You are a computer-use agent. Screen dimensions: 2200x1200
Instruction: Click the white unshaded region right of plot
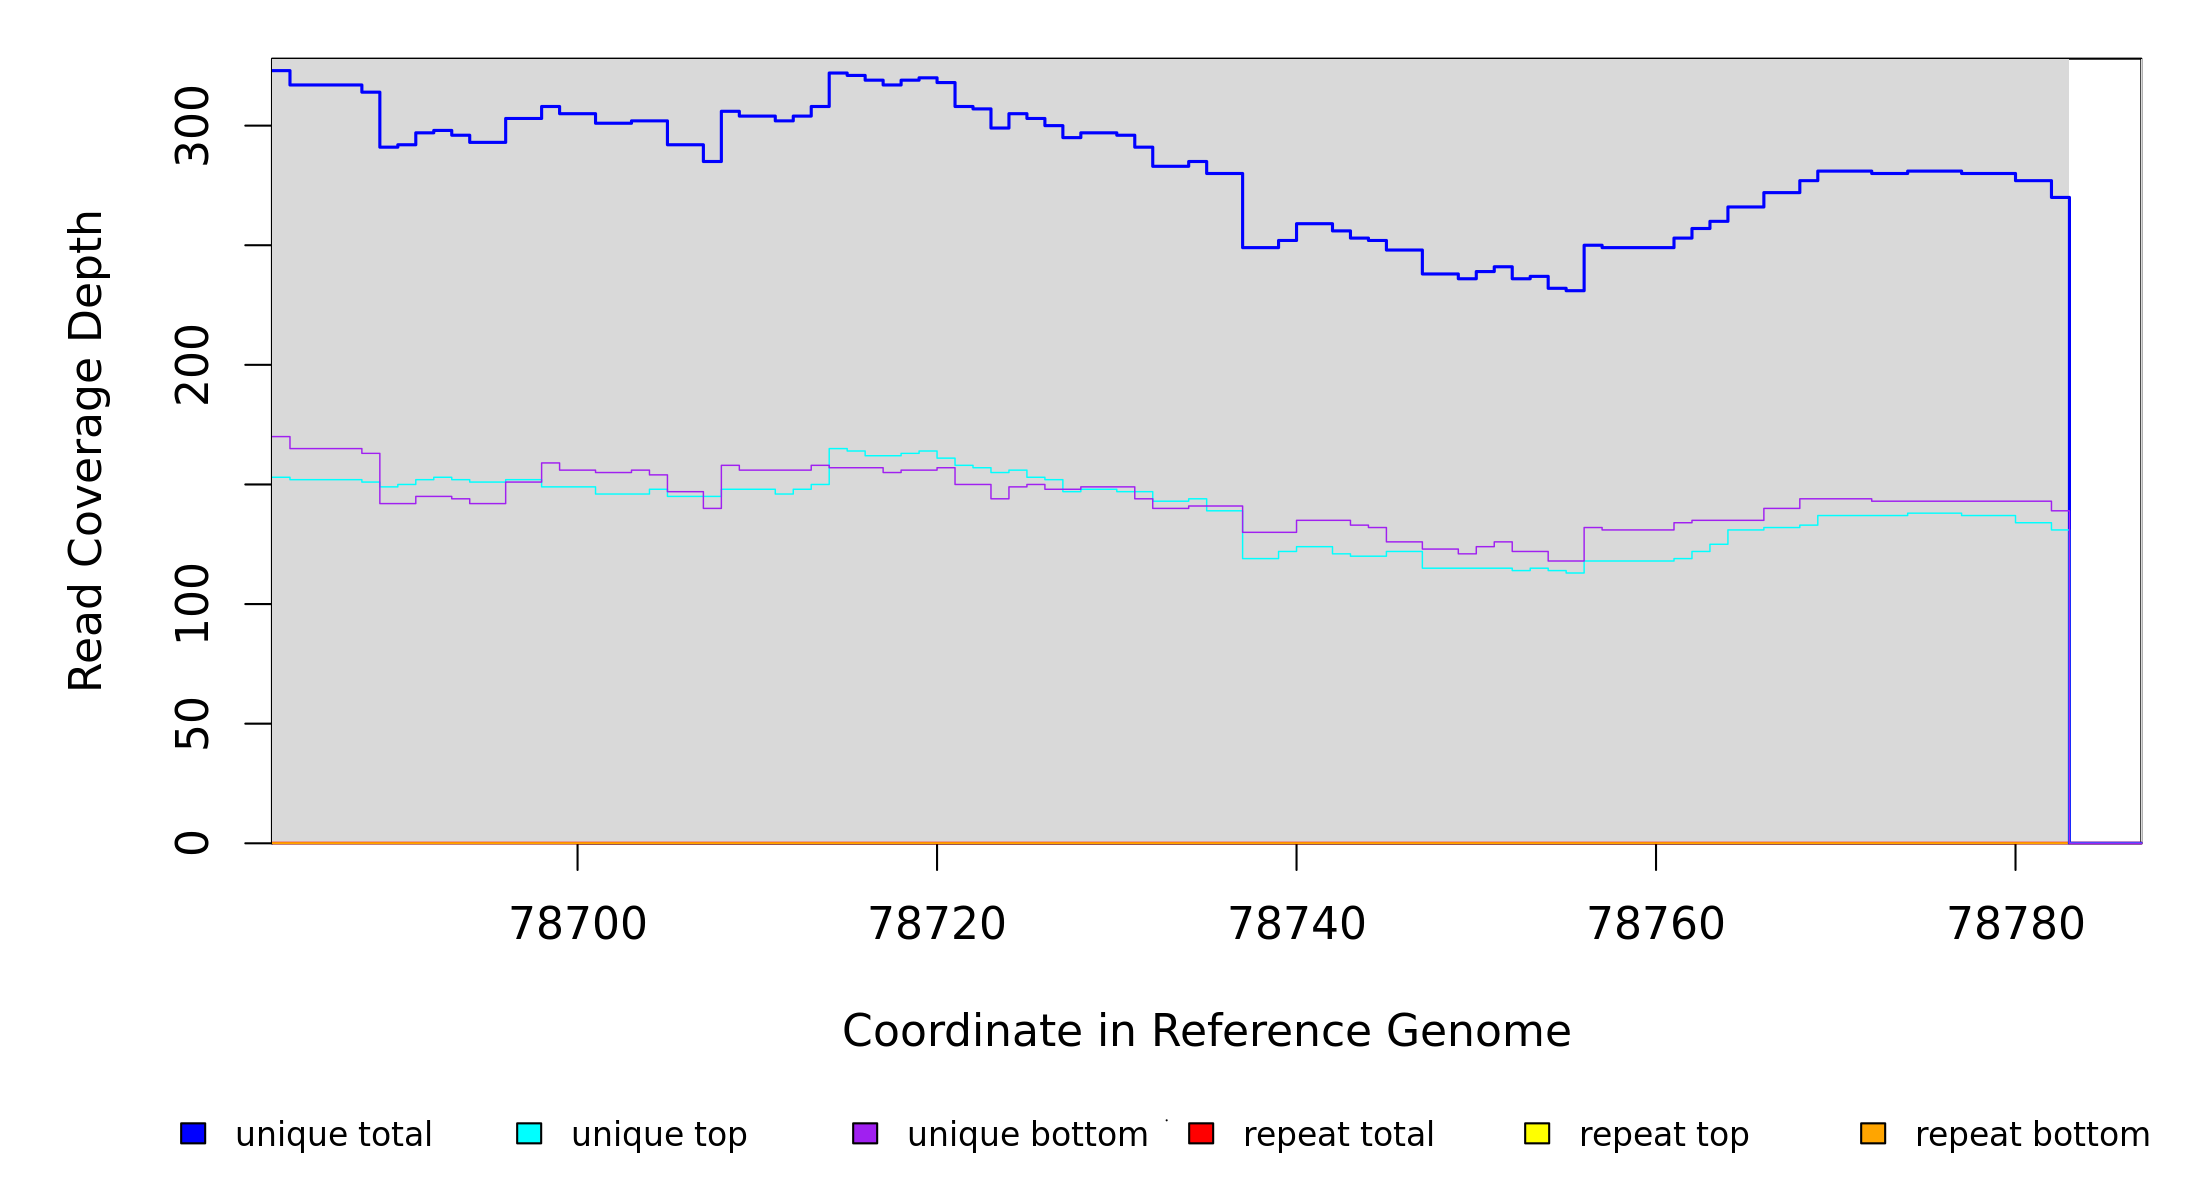(2104, 450)
